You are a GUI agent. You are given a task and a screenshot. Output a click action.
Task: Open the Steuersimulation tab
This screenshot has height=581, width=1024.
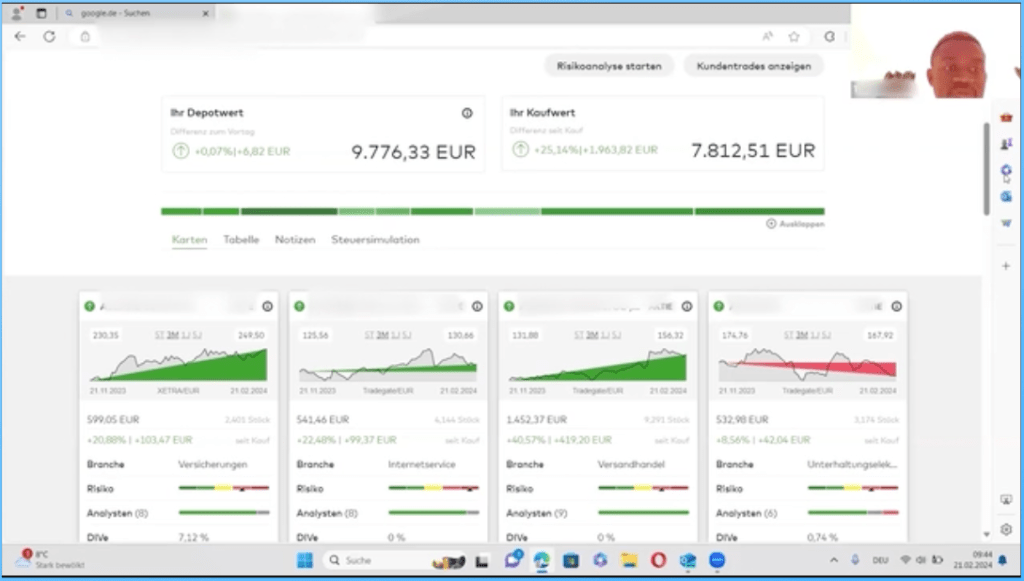click(x=375, y=240)
